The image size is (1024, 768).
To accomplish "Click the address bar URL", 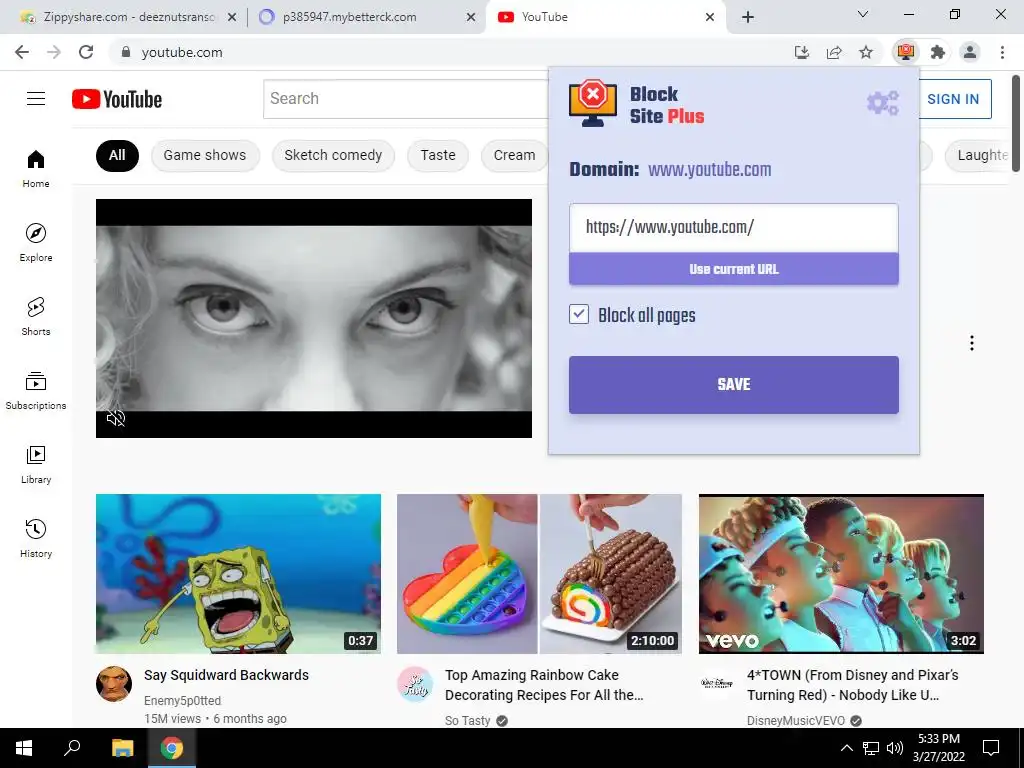I will pos(182,52).
